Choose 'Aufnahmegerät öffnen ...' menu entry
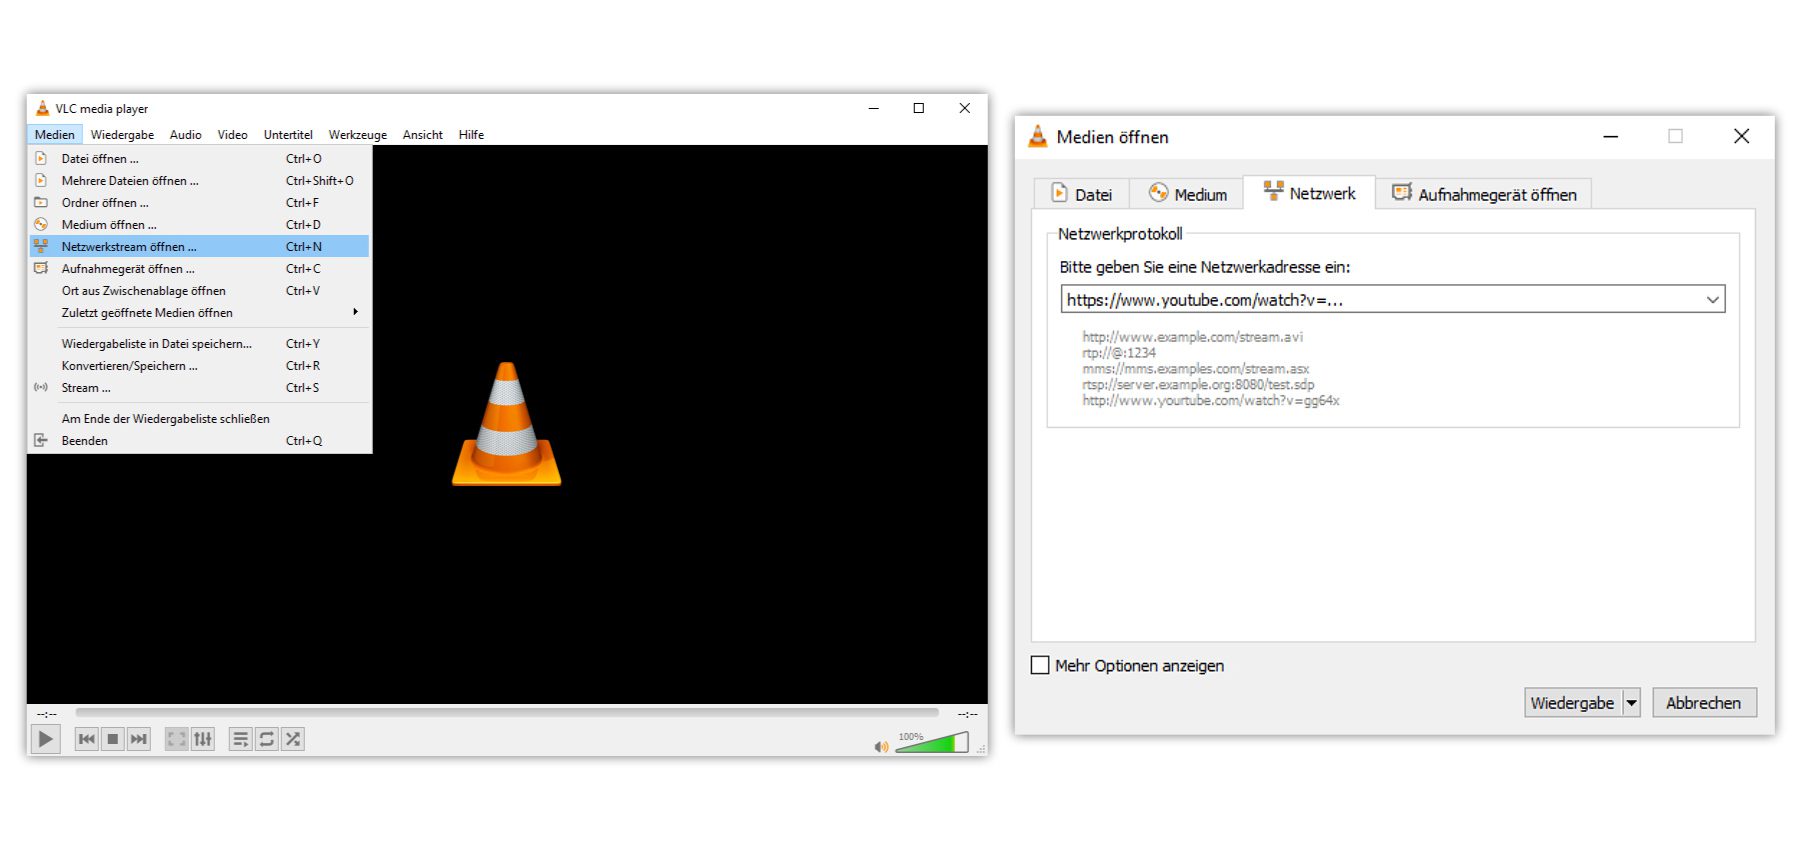 [200, 268]
